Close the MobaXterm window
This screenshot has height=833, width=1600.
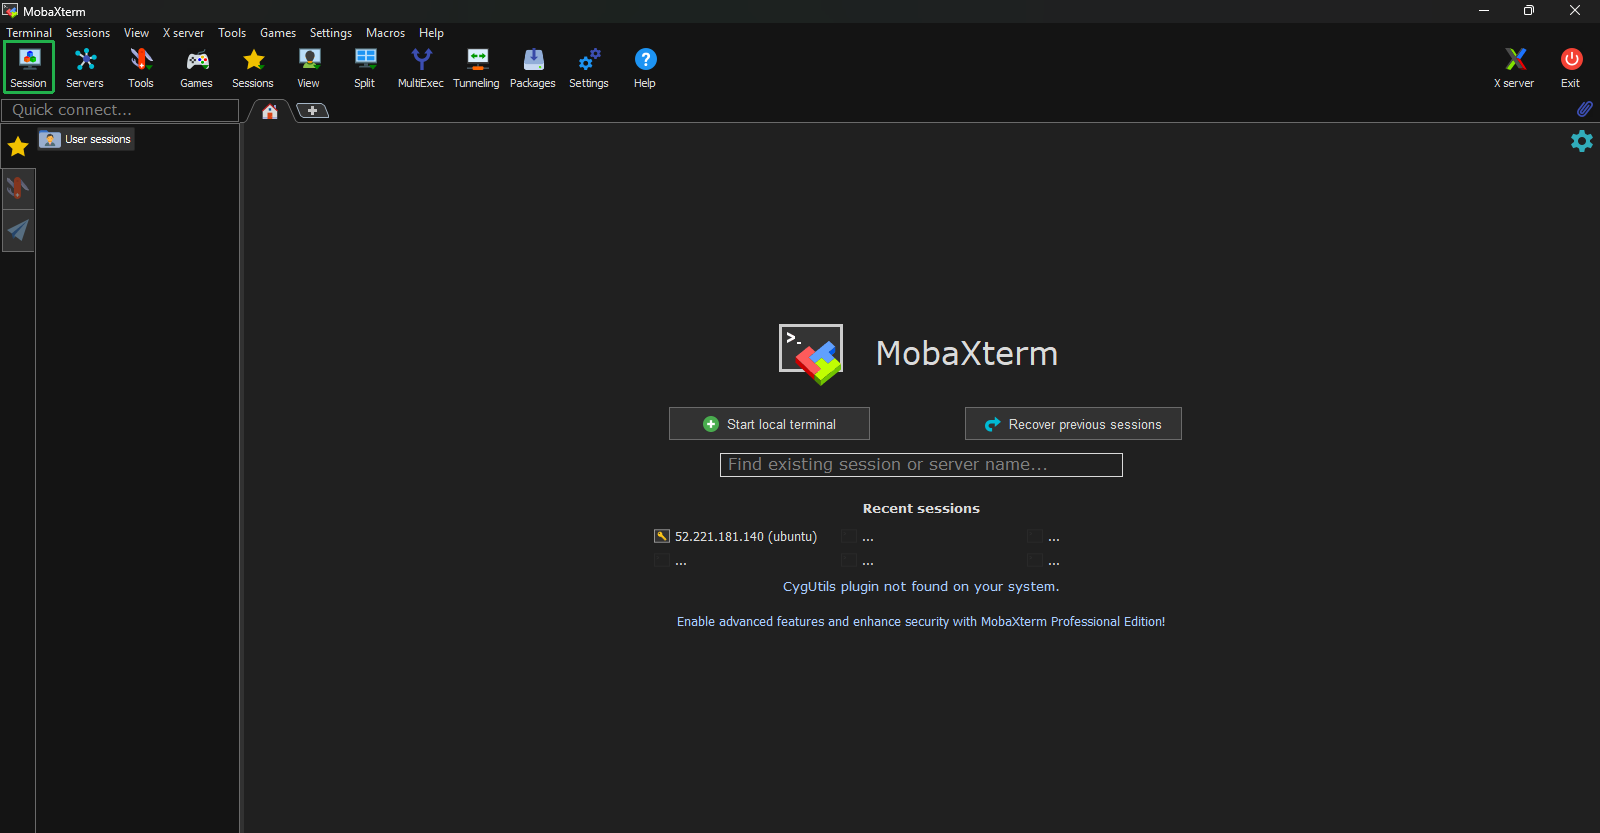pyautogui.click(x=1575, y=11)
